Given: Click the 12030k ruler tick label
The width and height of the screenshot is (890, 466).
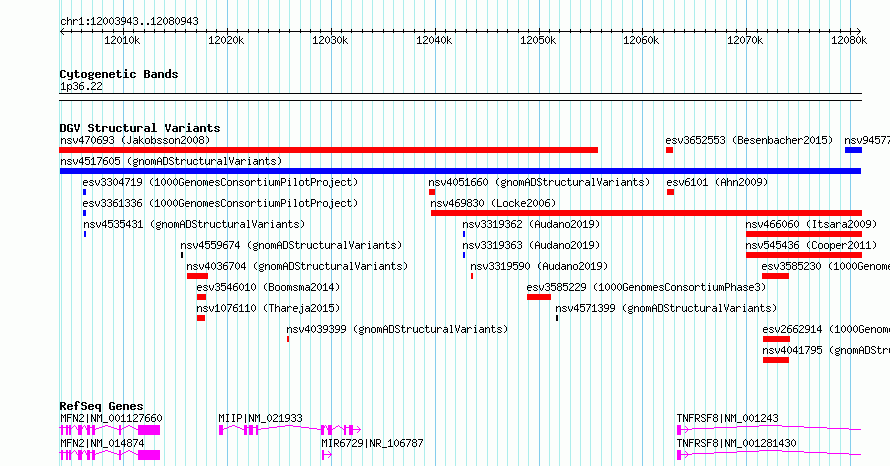Looking at the screenshot, I should (x=330, y=40).
